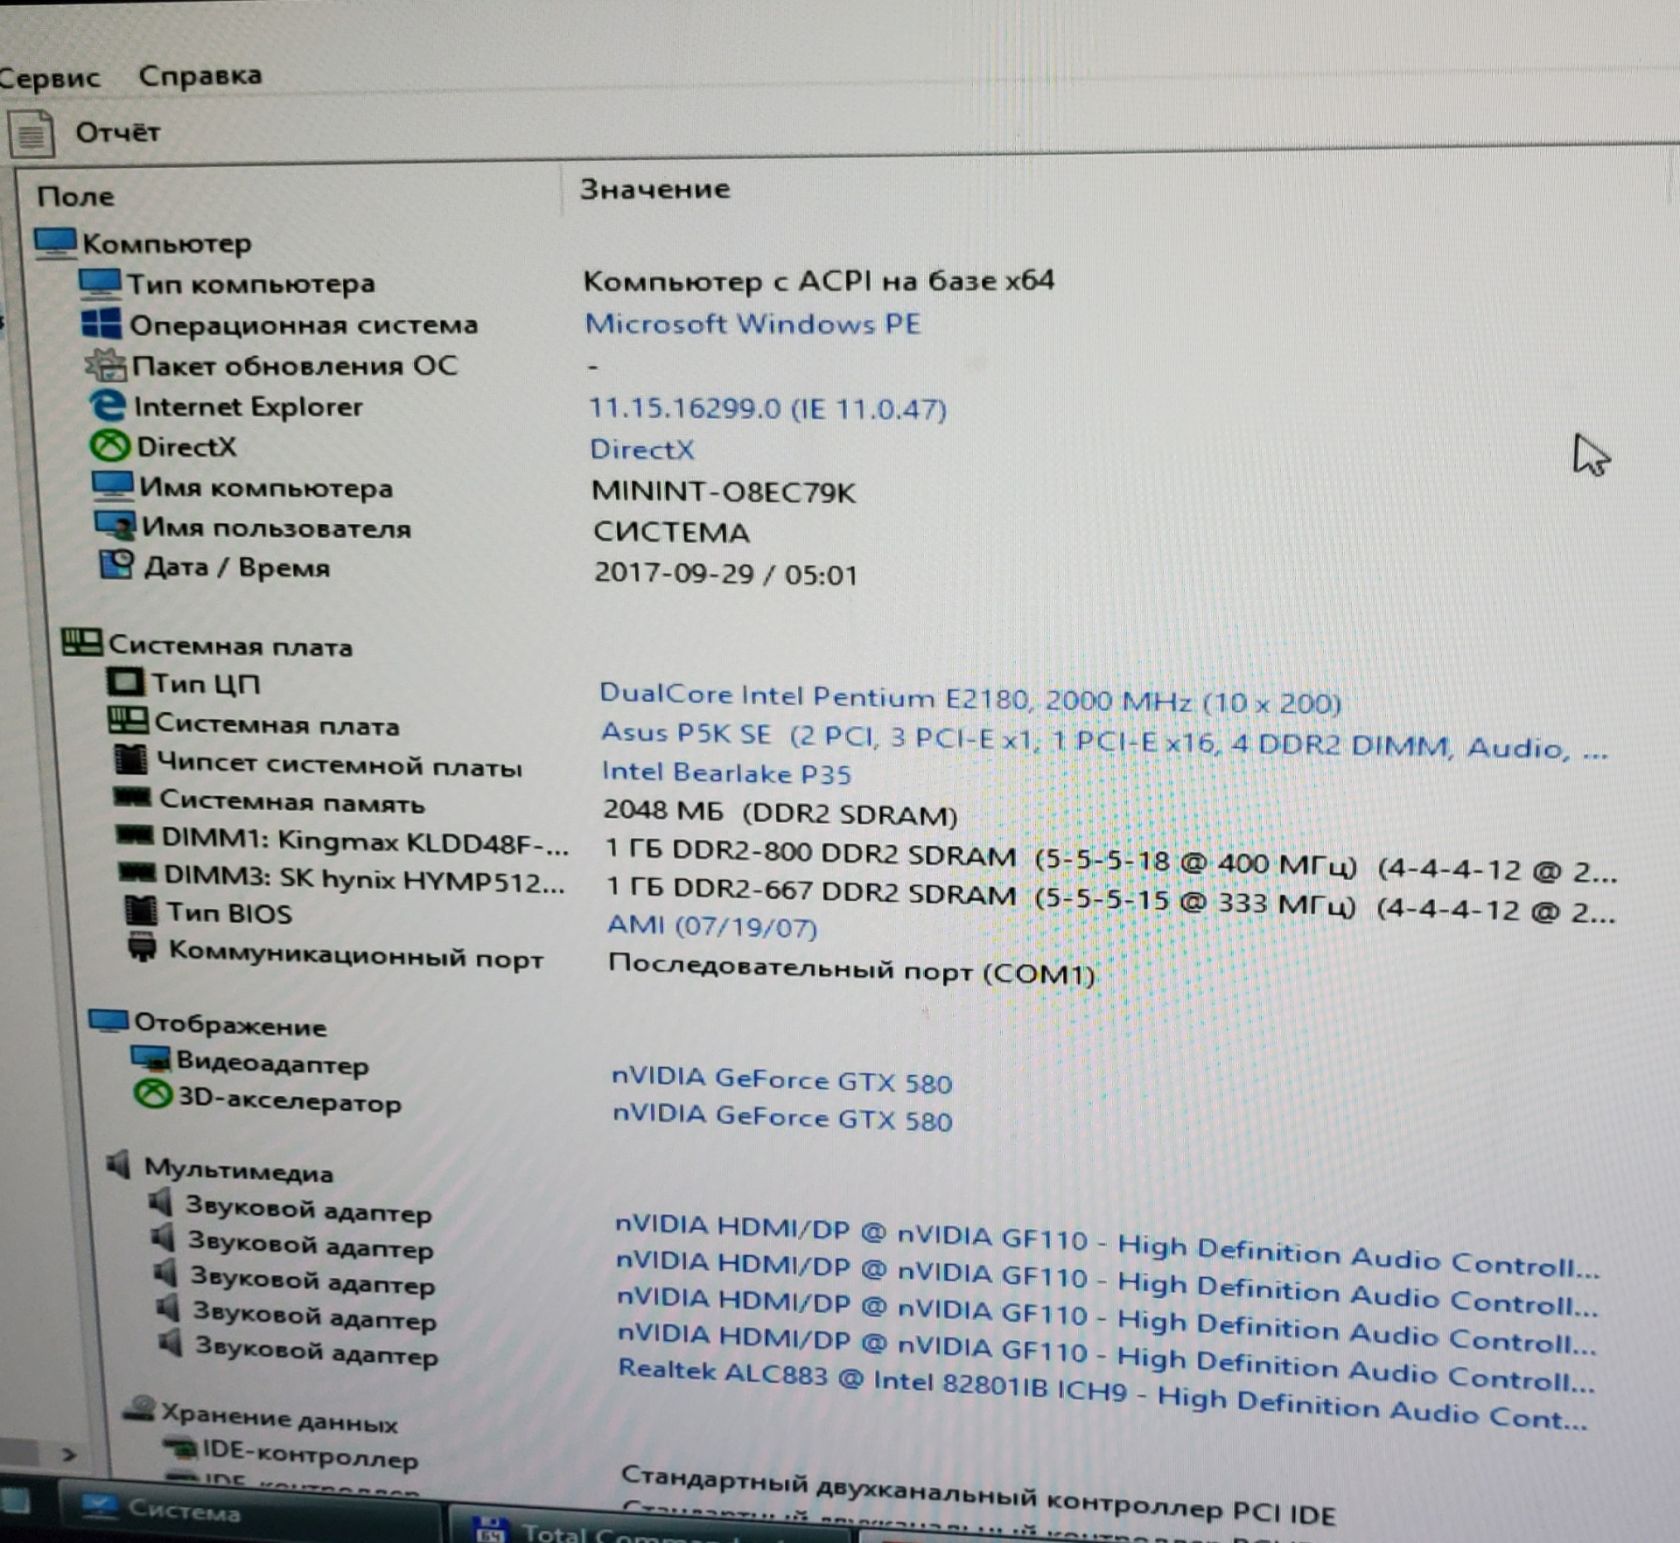
Task: Click the Системная память icon
Action: coord(132,799)
